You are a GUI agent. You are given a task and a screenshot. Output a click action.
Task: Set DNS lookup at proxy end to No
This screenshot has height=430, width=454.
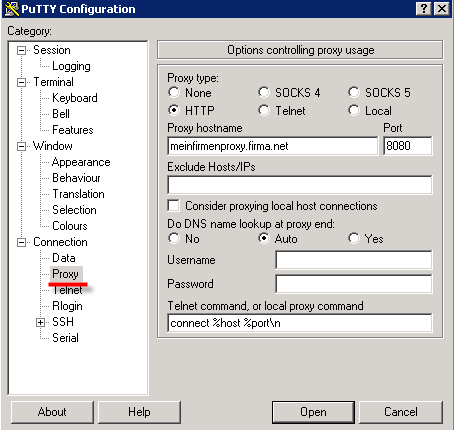[174, 238]
